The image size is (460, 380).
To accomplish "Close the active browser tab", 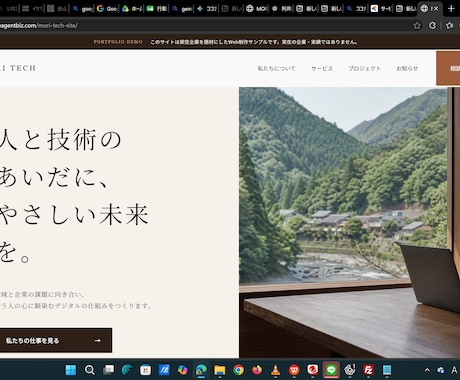I will pos(435,8).
